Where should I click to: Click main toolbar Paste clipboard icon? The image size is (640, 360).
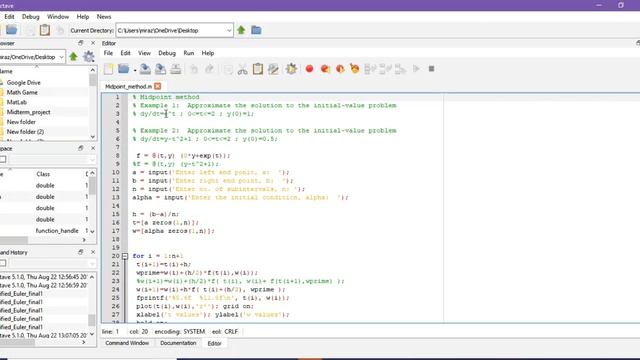pyautogui.click(x=45, y=30)
